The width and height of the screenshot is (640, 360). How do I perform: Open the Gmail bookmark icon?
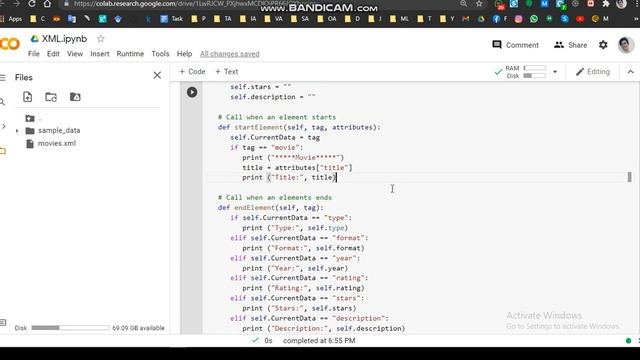[x=466, y=19]
